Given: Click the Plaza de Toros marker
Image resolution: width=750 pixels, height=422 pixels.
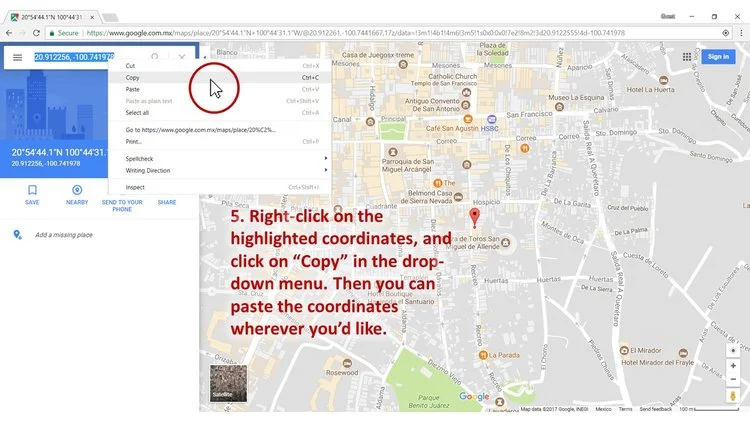Looking at the screenshot, I should pos(505,242).
